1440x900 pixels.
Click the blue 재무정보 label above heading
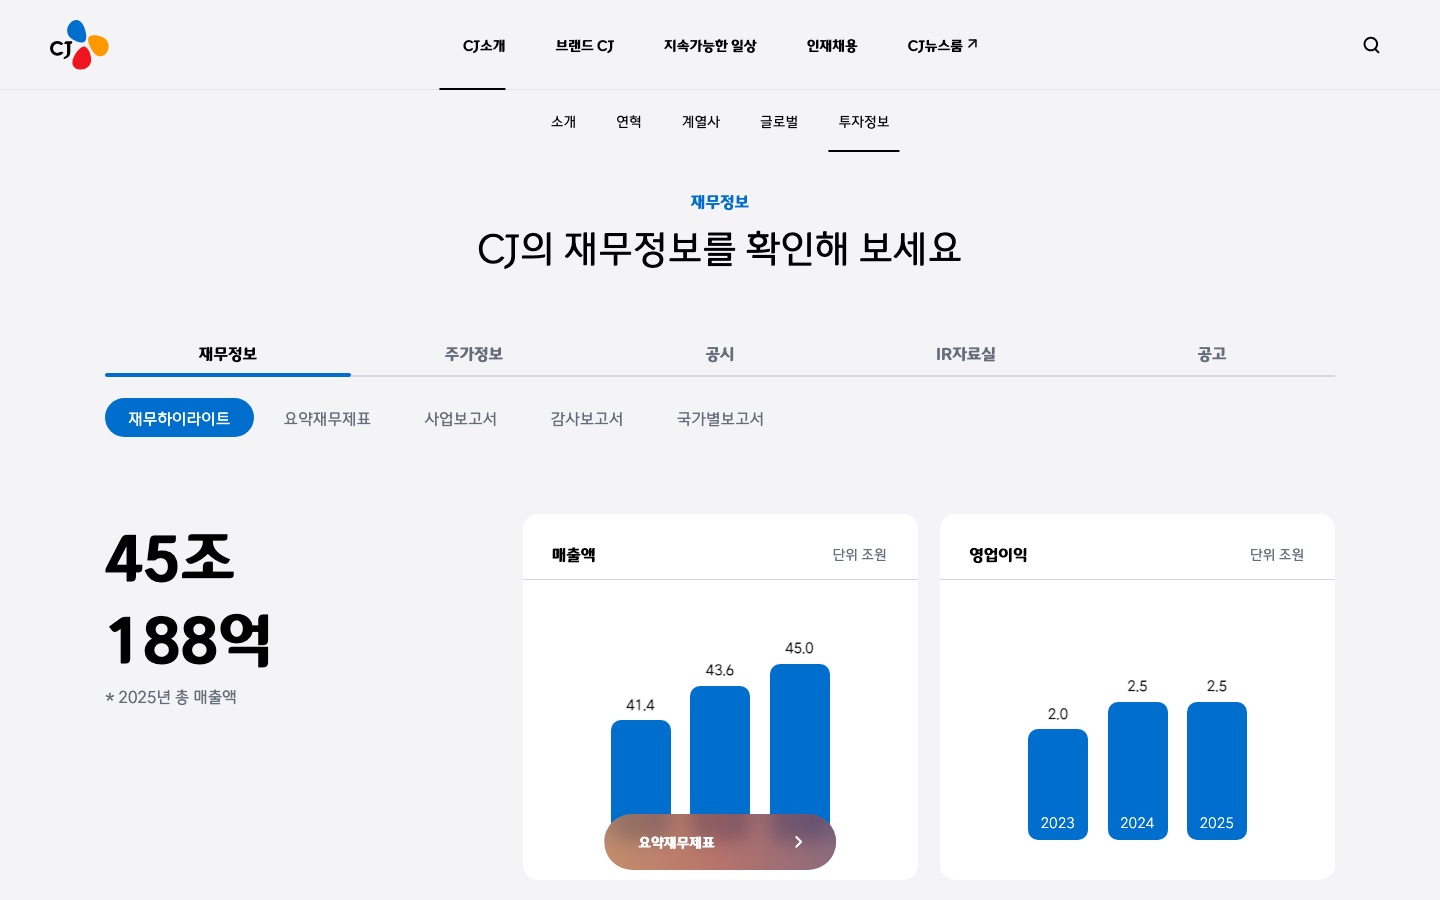[720, 202]
